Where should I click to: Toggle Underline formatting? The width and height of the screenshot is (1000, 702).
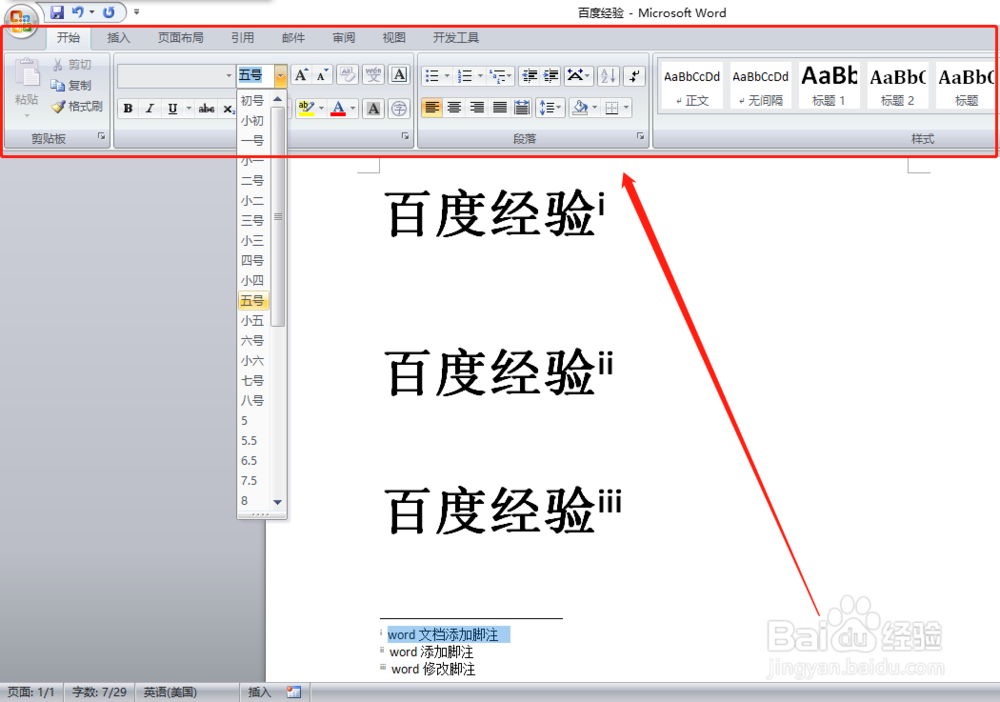pyautogui.click(x=172, y=108)
